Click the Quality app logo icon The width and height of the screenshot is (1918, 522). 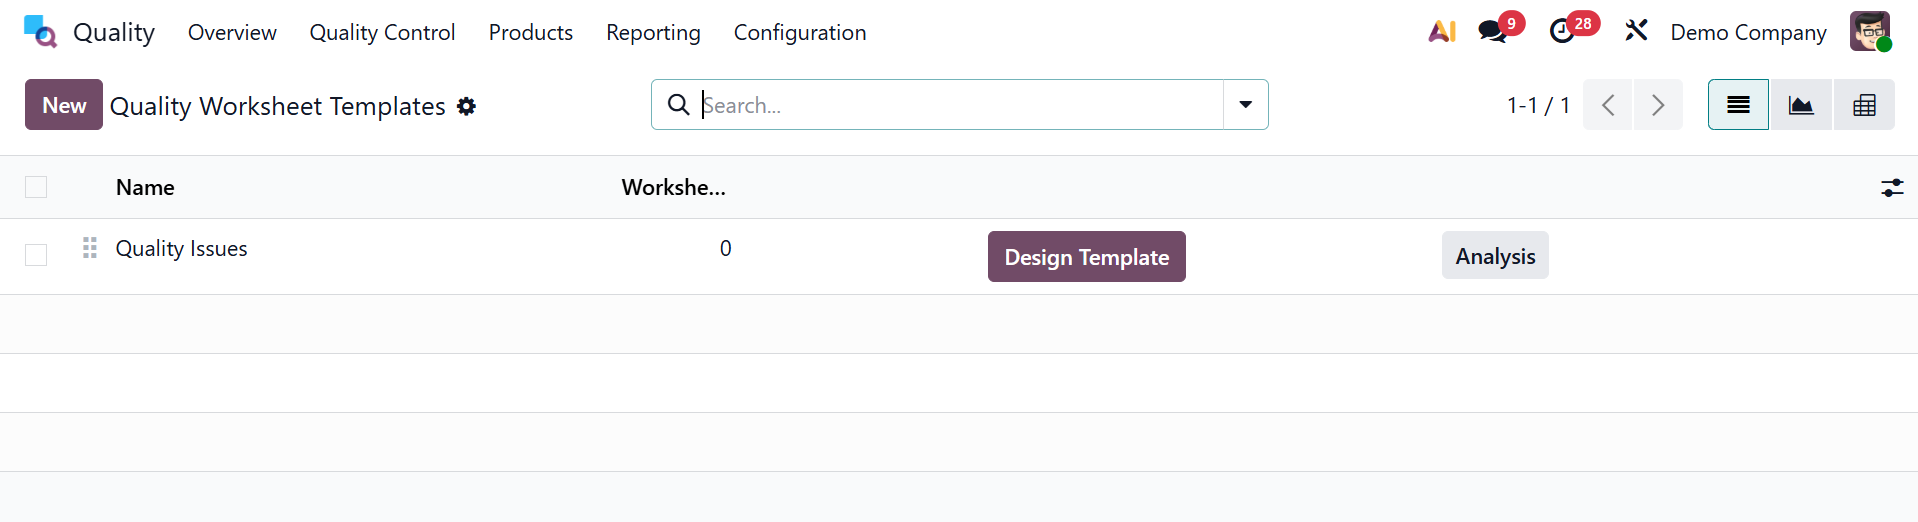point(40,32)
